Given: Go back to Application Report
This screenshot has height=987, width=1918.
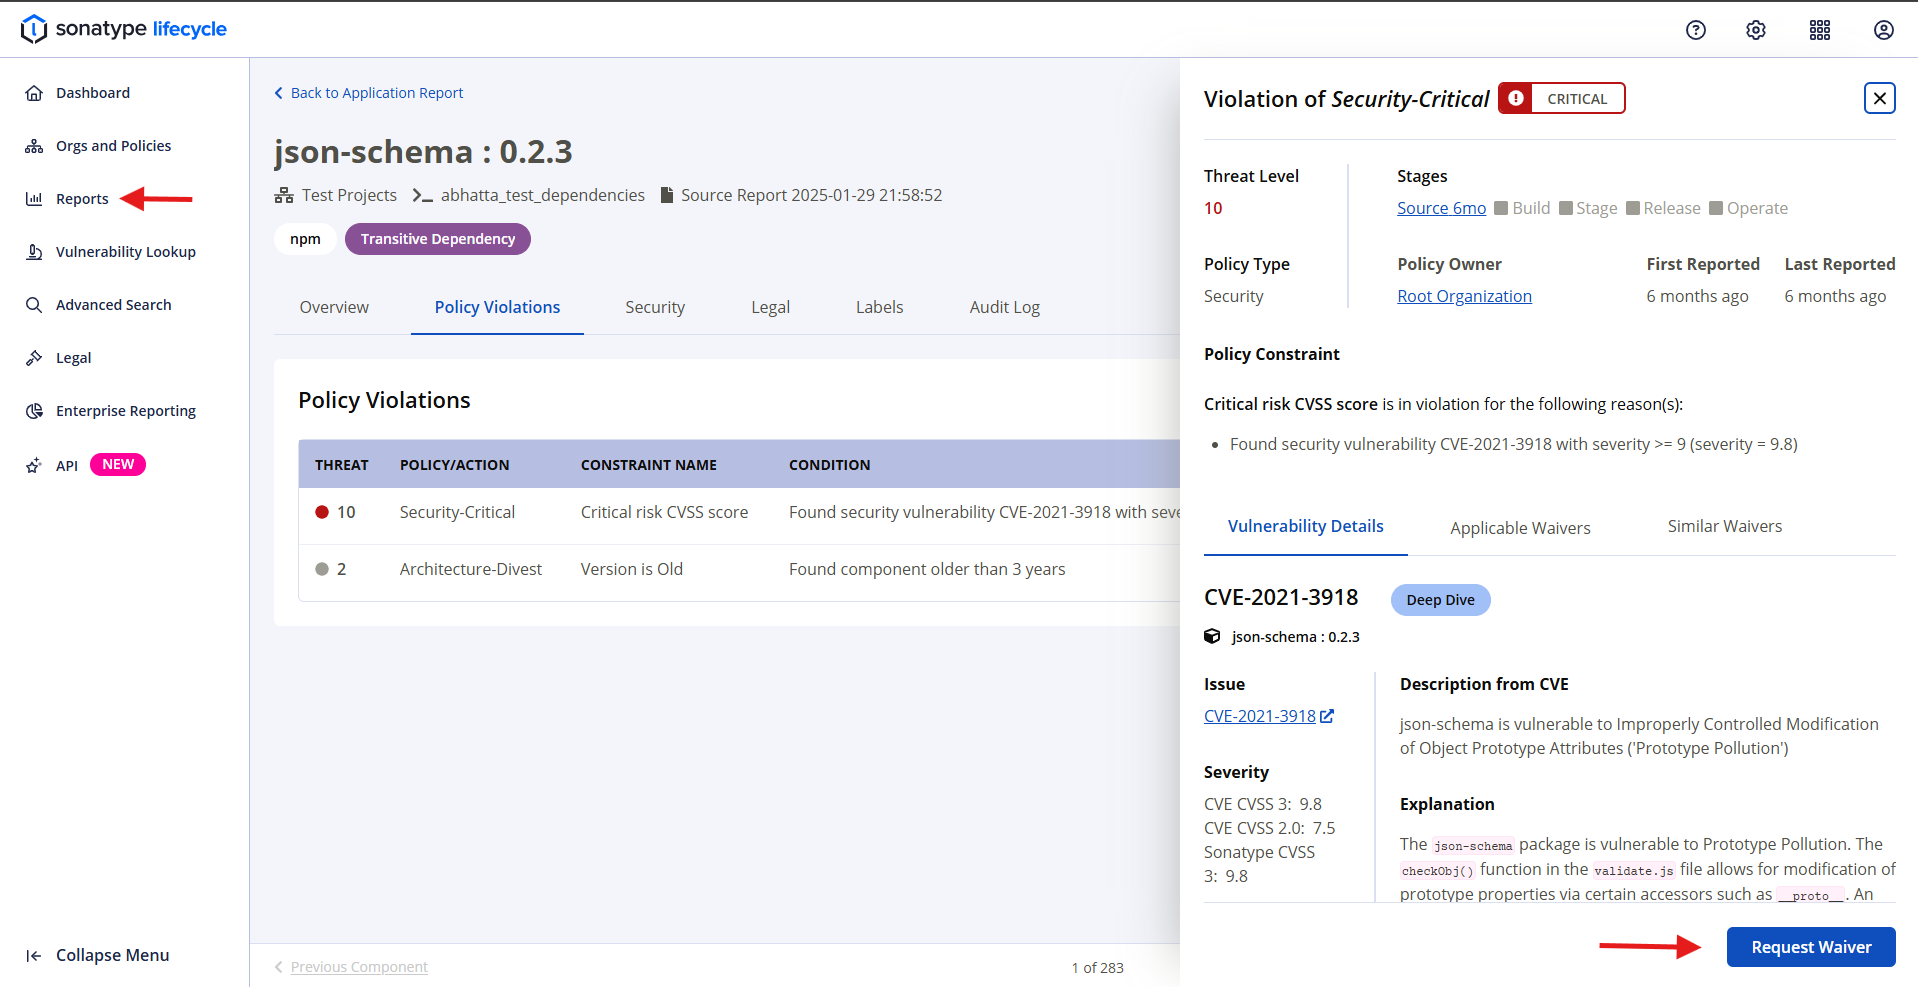Looking at the screenshot, I should [x=369, y=93].
